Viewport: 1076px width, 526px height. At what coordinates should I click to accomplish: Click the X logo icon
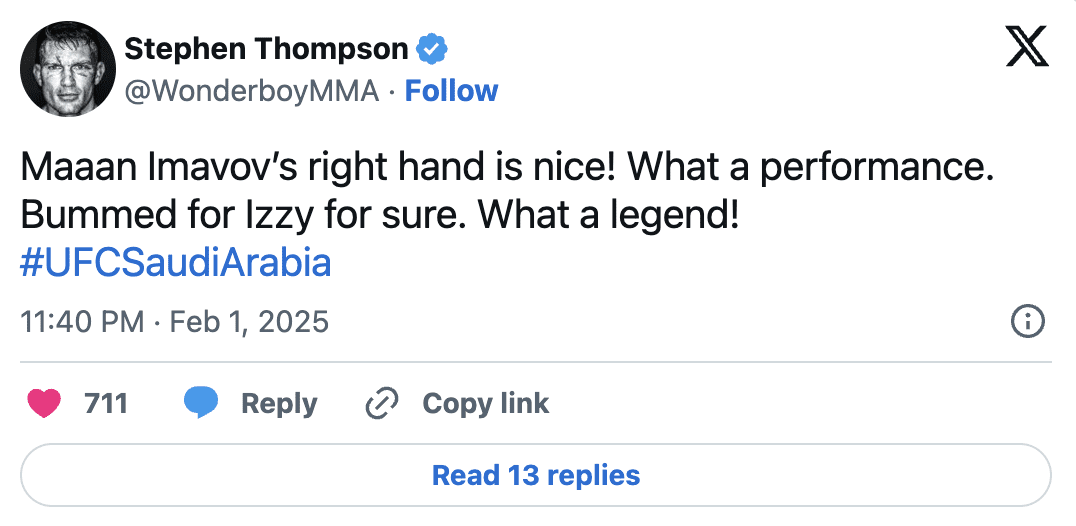[1026, 47]
